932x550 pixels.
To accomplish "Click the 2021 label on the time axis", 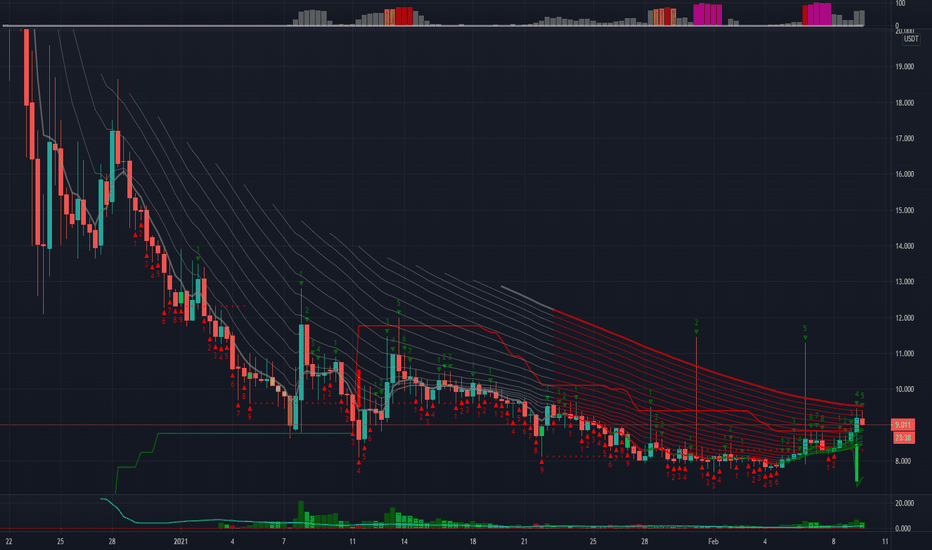I will (181, 541).
